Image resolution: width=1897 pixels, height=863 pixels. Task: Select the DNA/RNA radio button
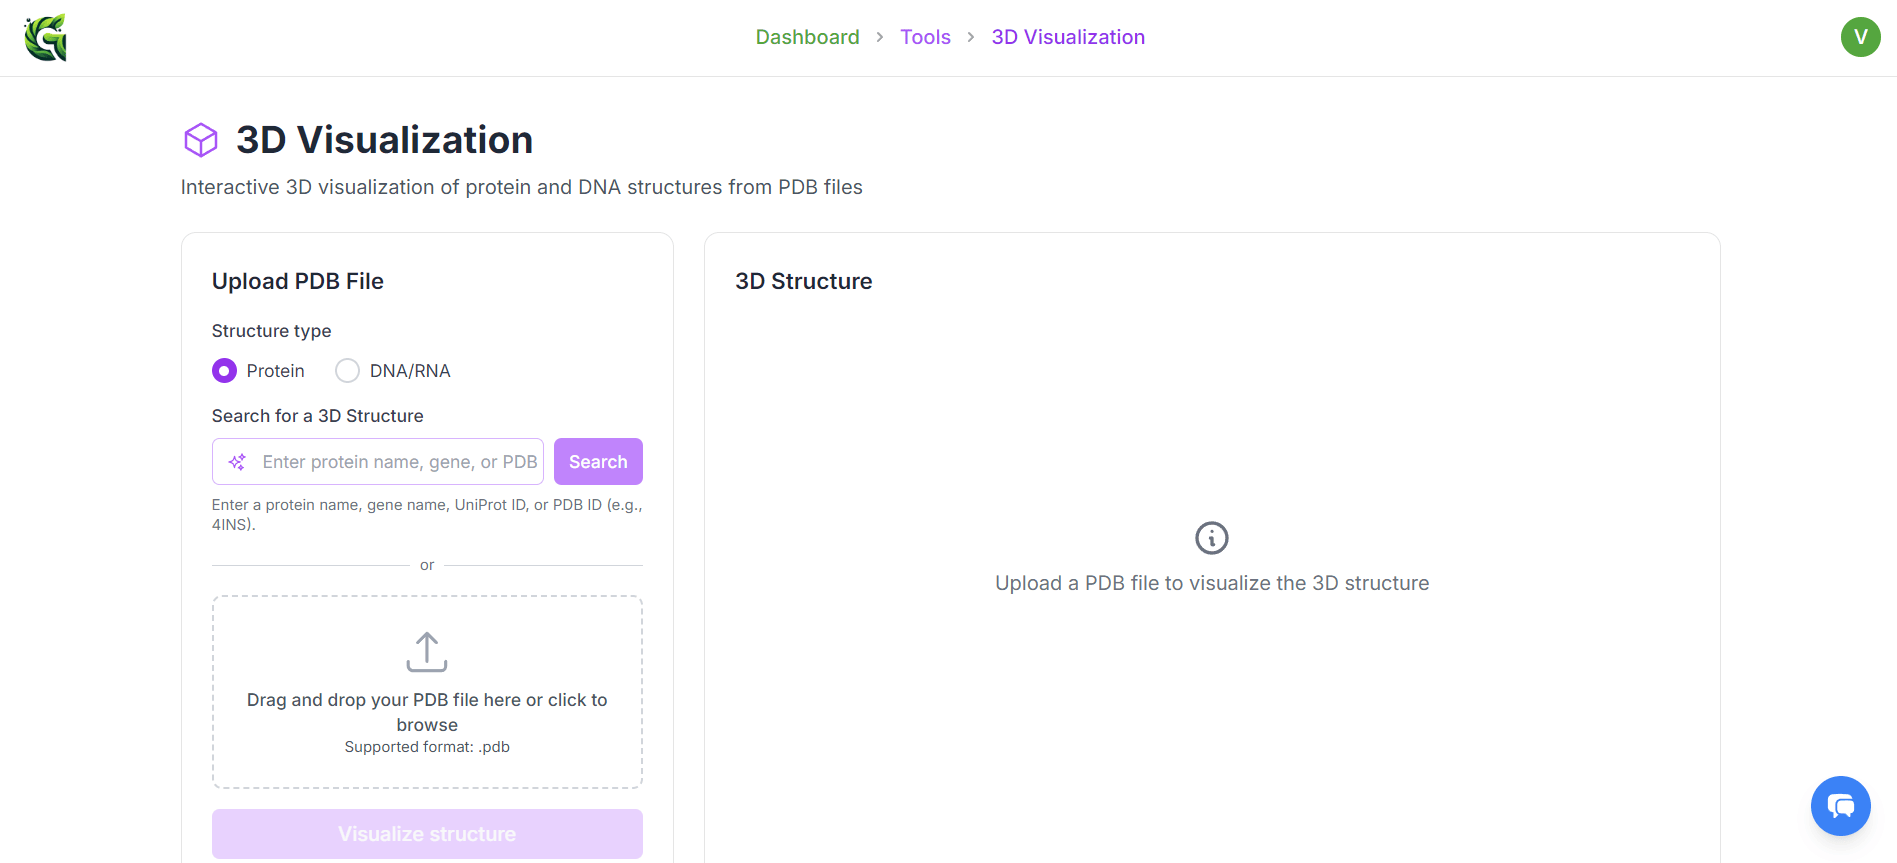[347, 371]
